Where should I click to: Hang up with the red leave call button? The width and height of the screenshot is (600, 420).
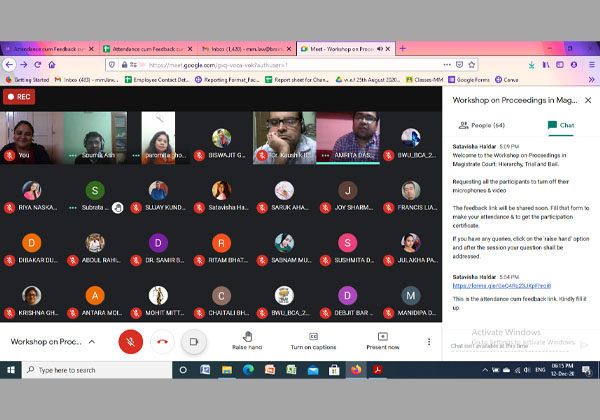pyautogui.click(x=161, y=341)
